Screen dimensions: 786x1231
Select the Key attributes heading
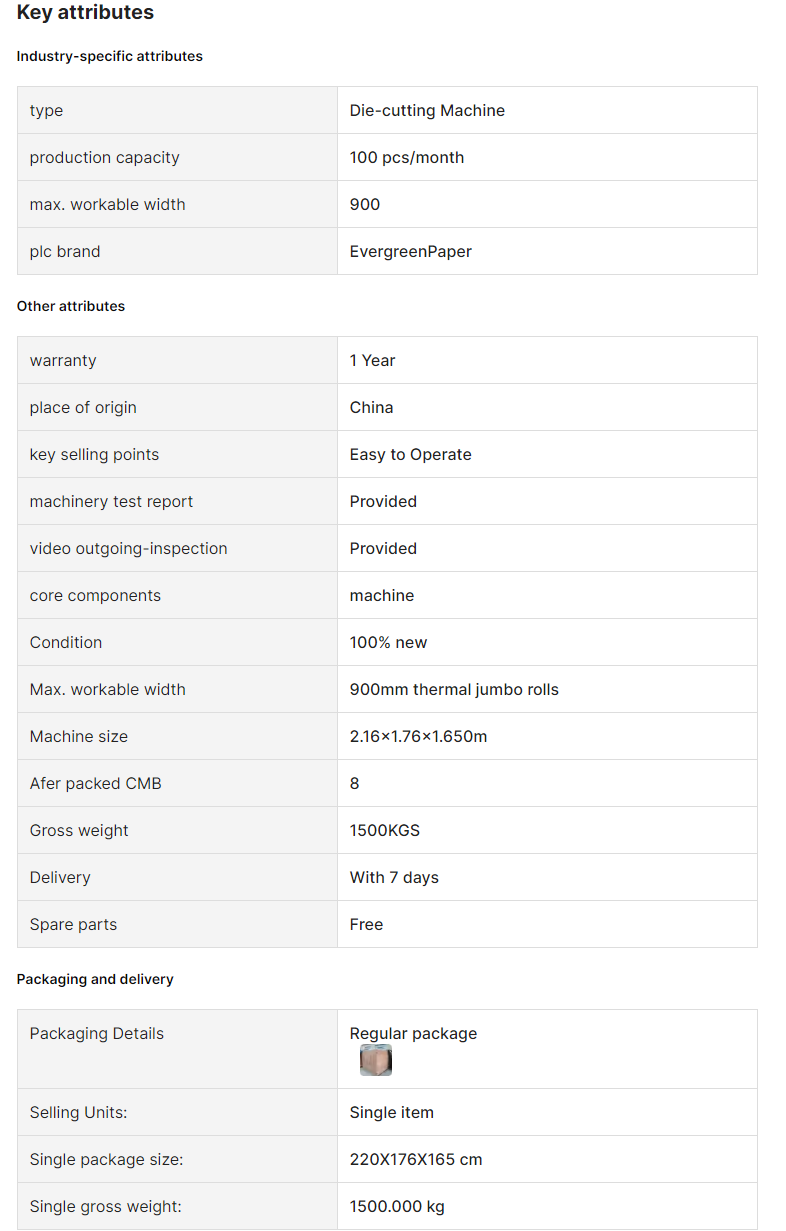click(x=85, y=13)
